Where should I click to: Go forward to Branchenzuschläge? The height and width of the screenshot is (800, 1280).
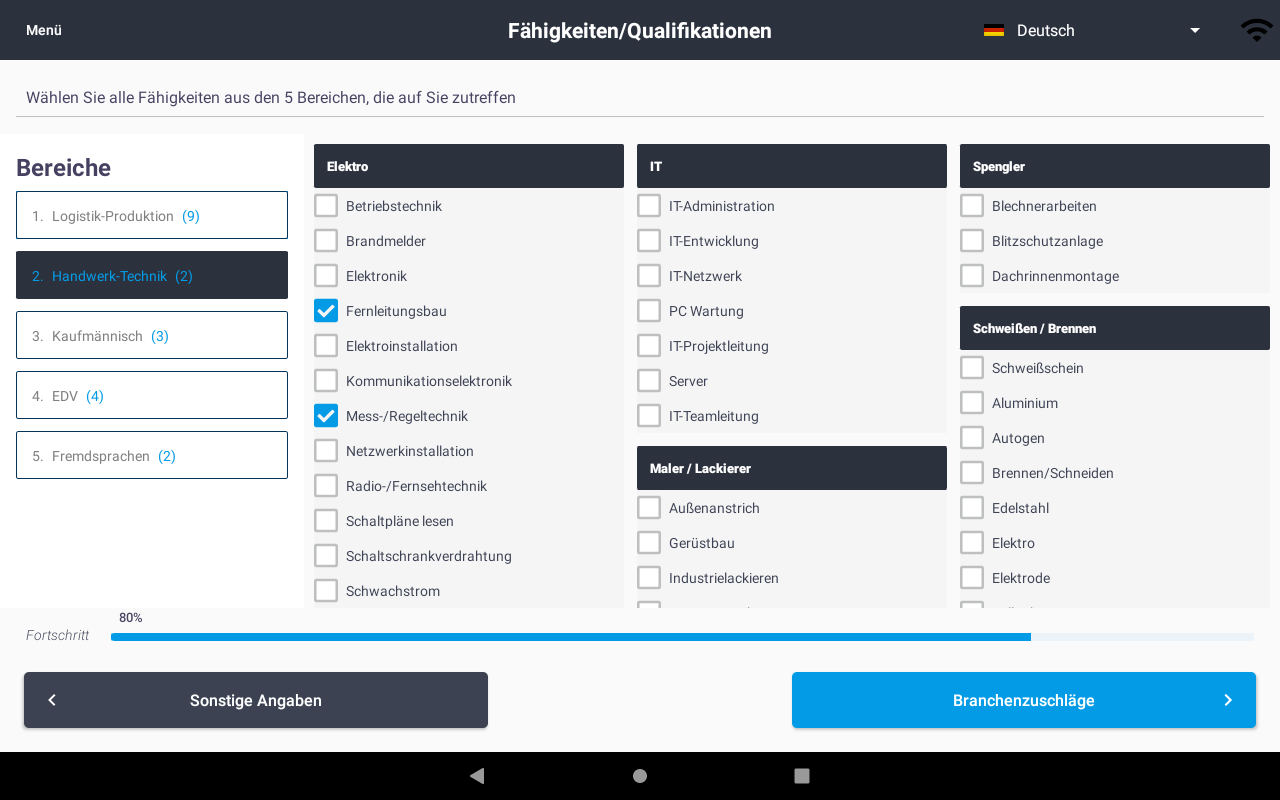tap(1024, 700)
